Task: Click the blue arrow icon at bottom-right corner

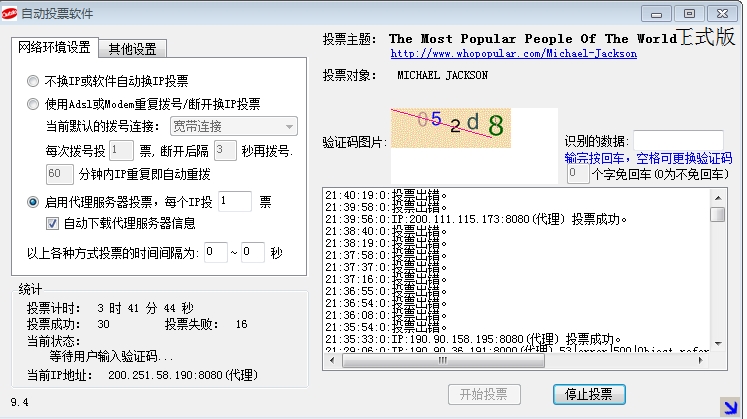Action: click(730, 408)
